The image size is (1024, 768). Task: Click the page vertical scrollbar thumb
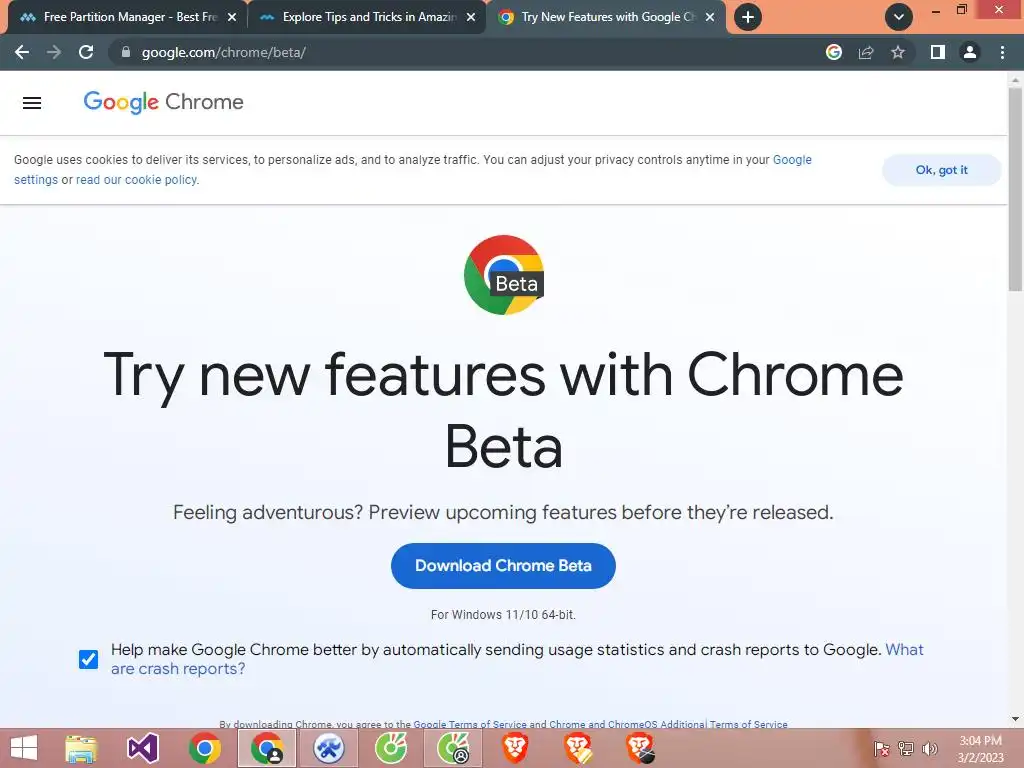pos(1015,189)
